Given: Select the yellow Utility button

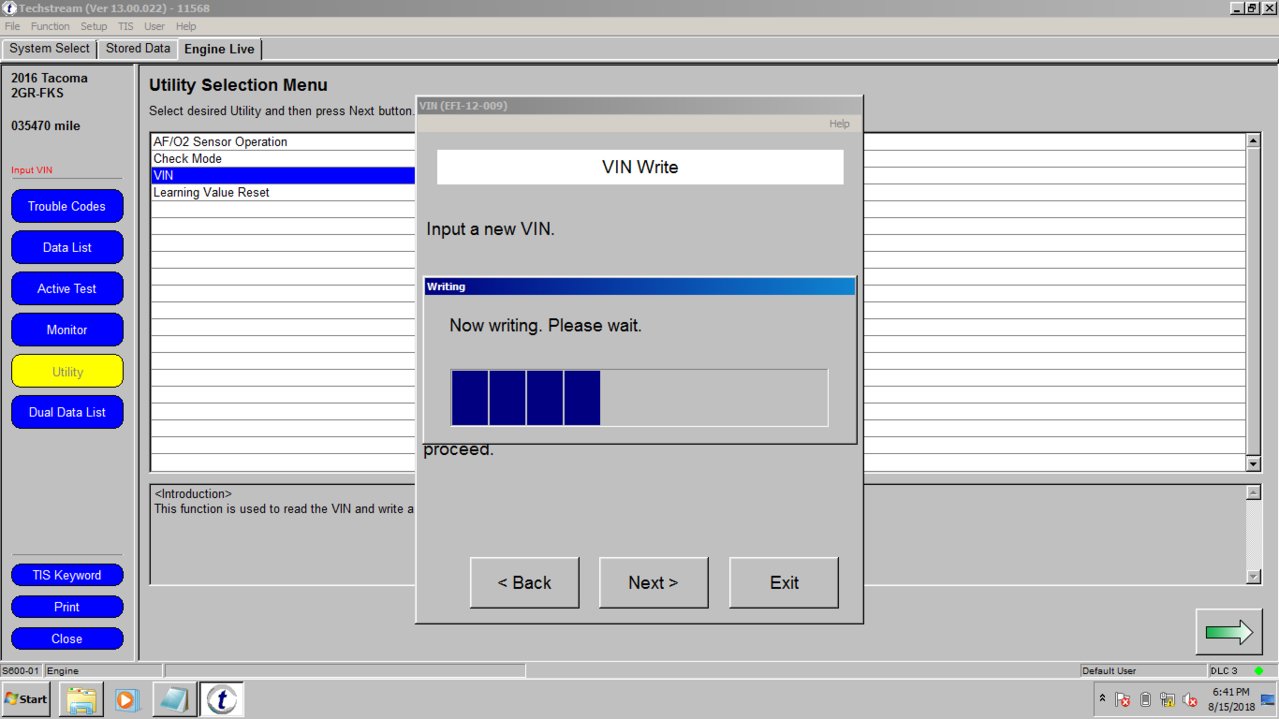Looking at the screenshot, I should (67, 371).
